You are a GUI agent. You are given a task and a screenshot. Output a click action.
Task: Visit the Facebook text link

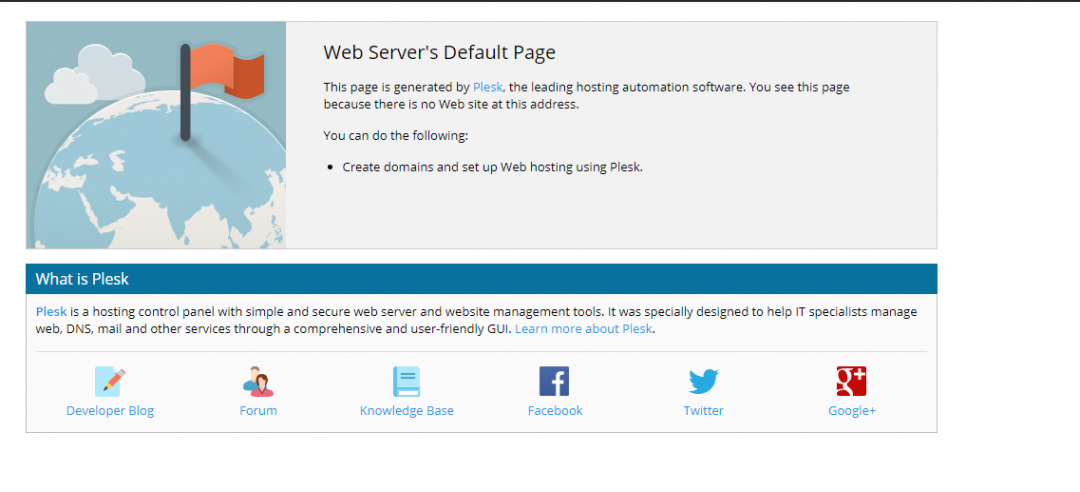555,411
